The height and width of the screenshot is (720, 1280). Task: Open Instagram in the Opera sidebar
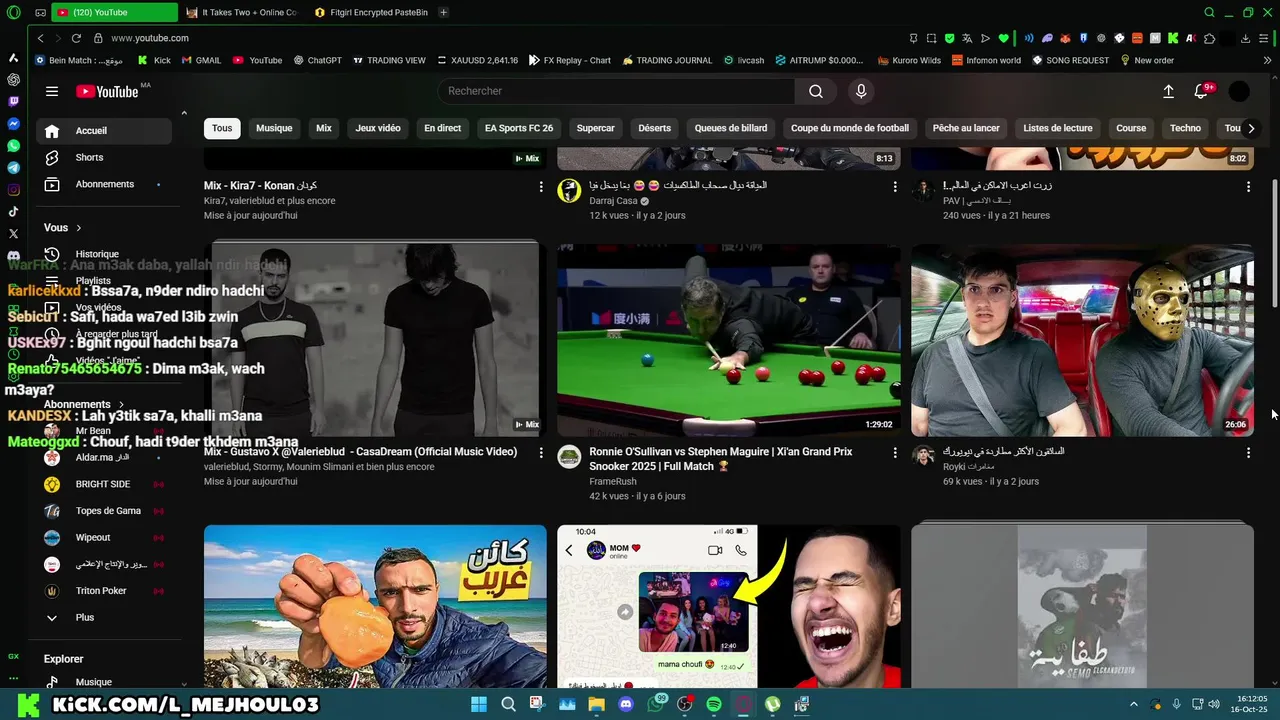click(x=14, y=189)
